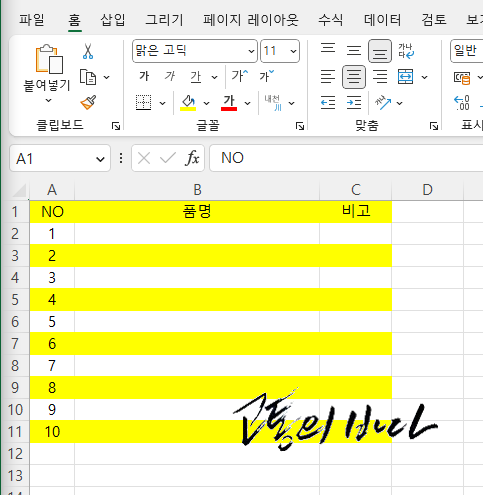The image size is (483, 495).
Task: Apply cell borders icon
Action: coord(144,103)
